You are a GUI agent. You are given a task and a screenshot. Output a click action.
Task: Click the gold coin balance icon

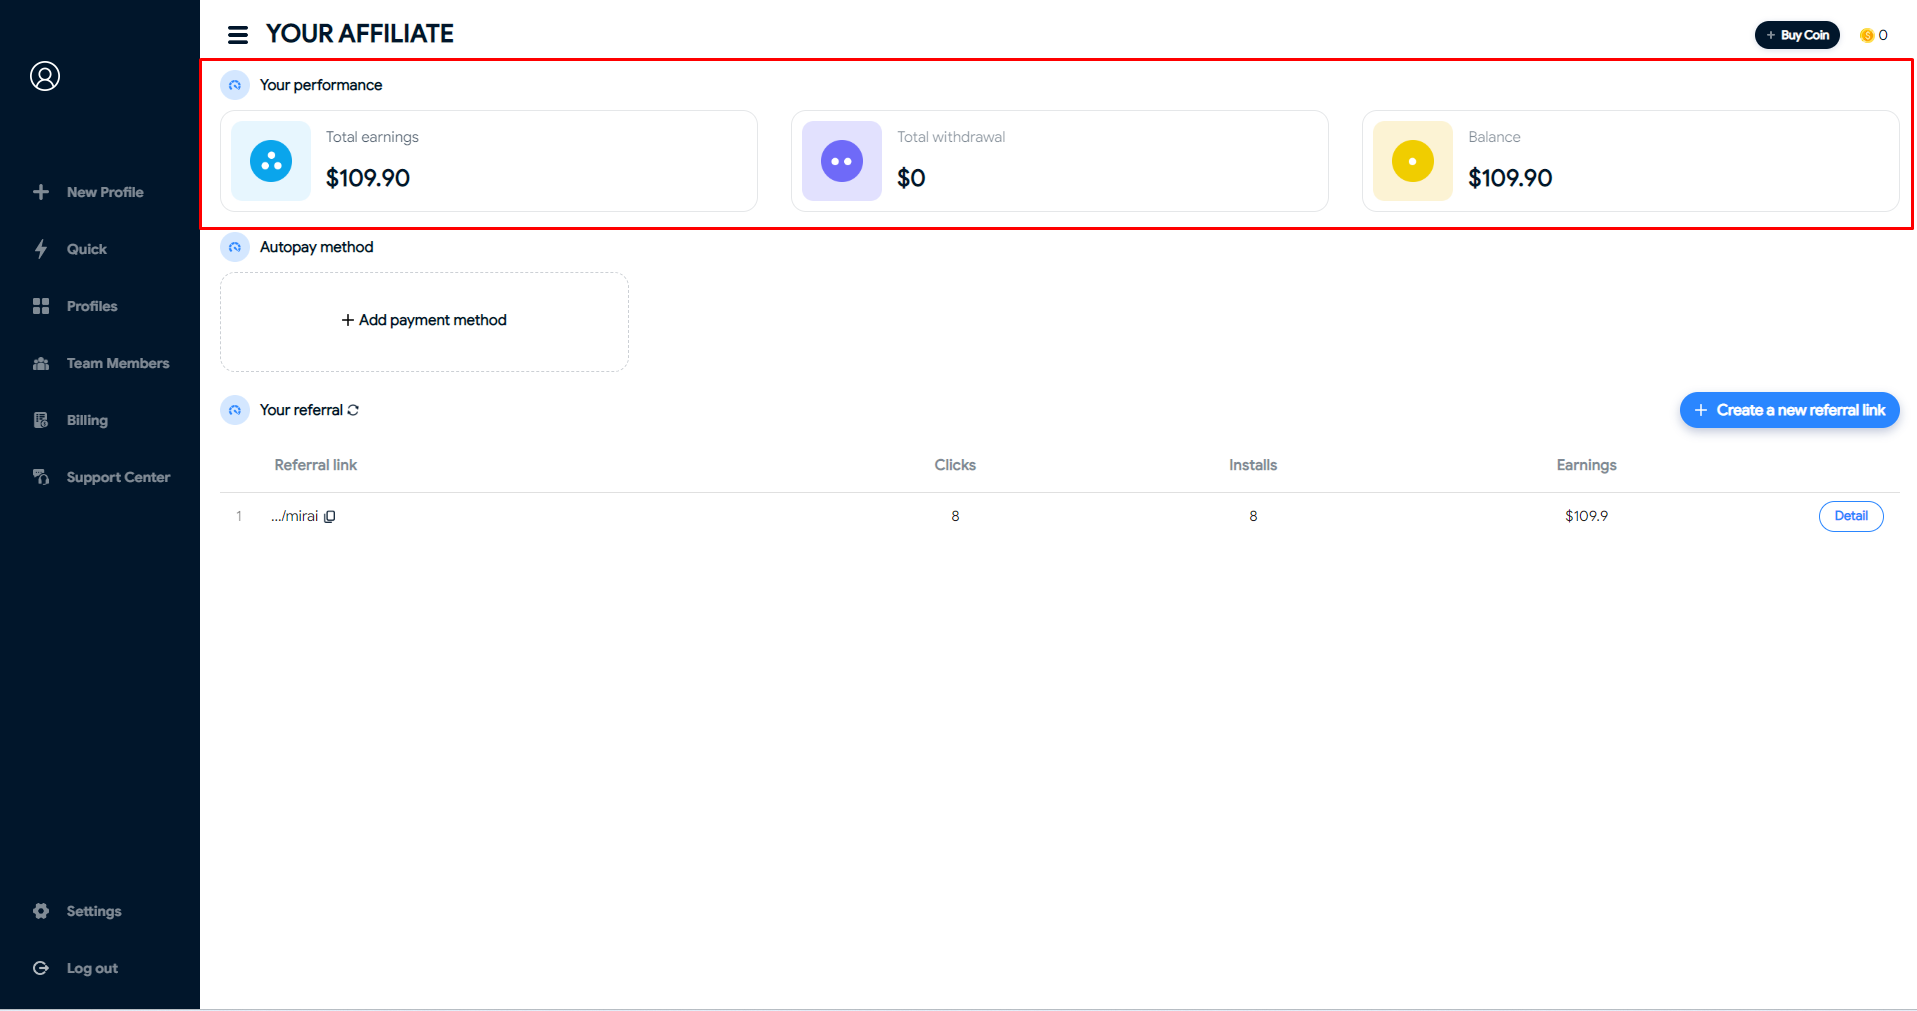1866,35
